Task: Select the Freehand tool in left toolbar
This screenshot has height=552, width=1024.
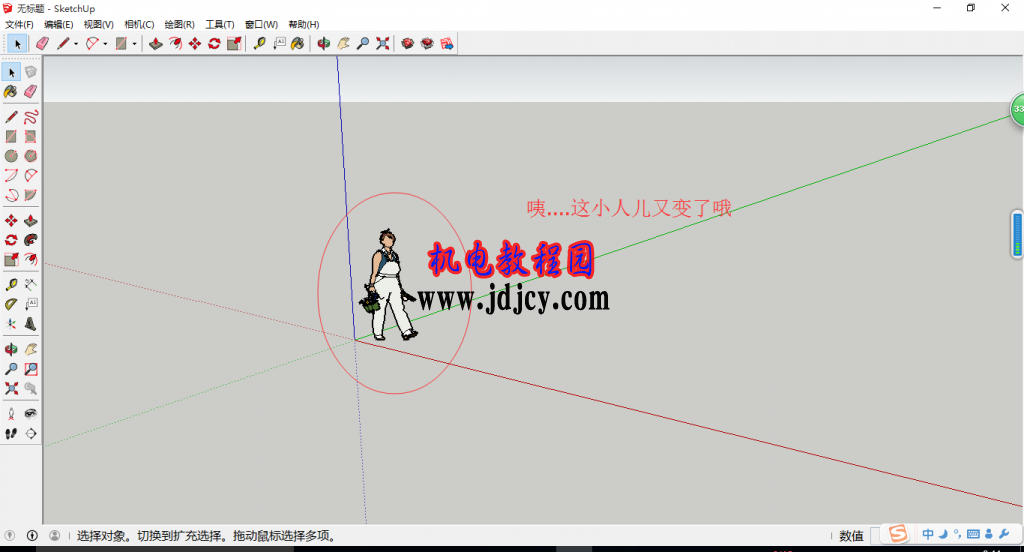Action: [31, 117]
